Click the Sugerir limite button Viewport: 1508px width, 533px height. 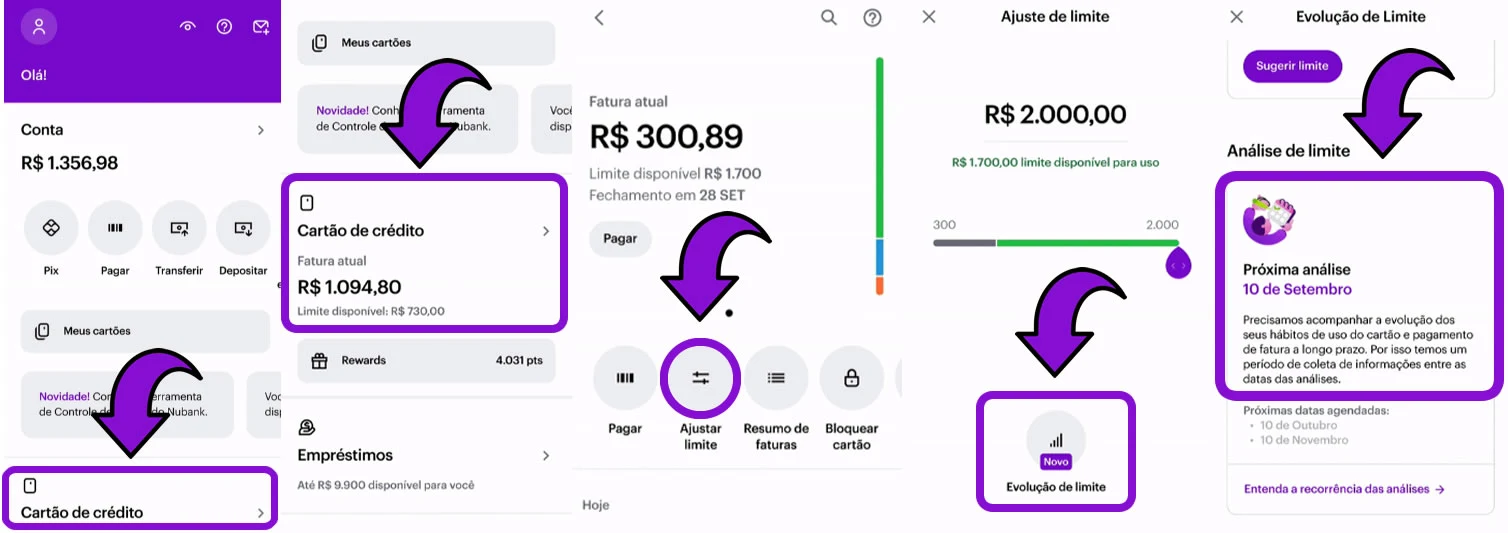click(1292, 66)
